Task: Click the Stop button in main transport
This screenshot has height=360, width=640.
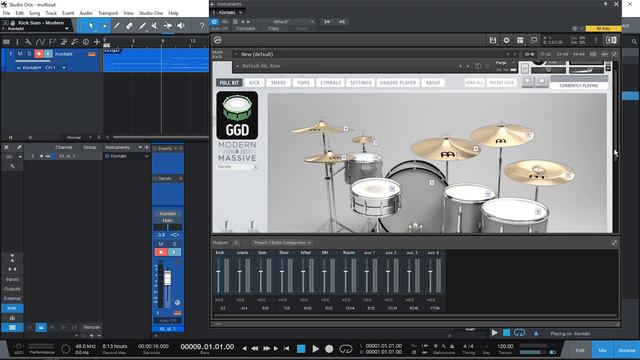Action: [301, 349]
